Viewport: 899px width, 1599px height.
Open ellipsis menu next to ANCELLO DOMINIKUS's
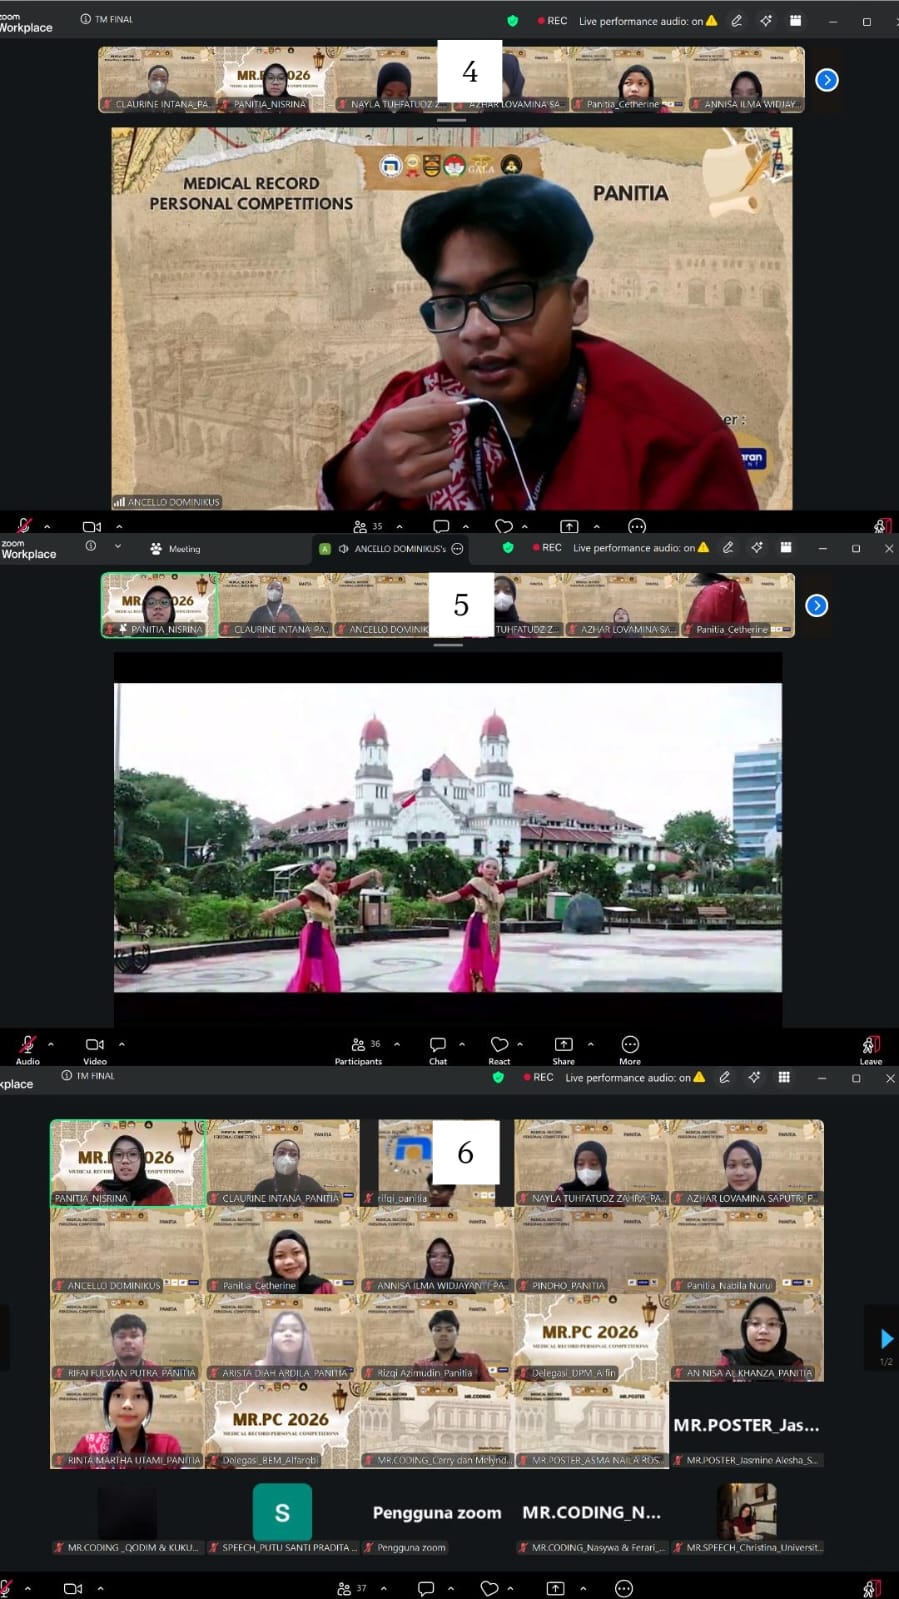458,549
